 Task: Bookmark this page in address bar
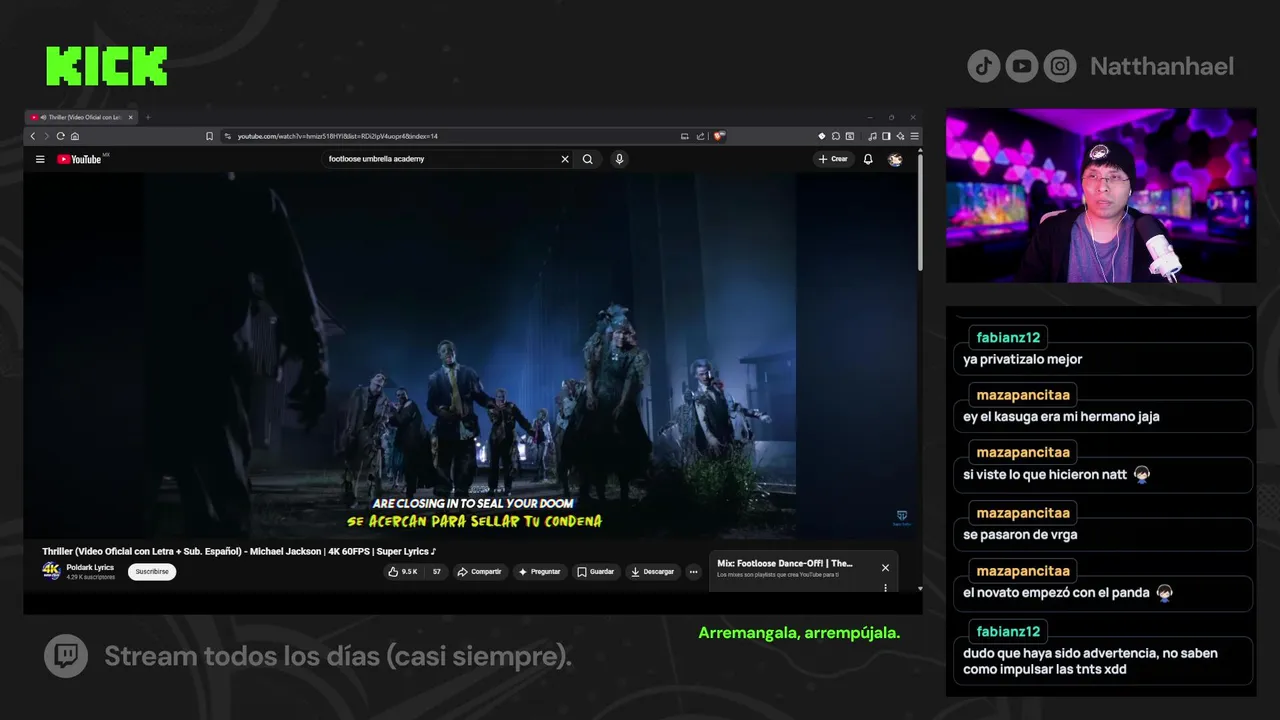[209, 136]
